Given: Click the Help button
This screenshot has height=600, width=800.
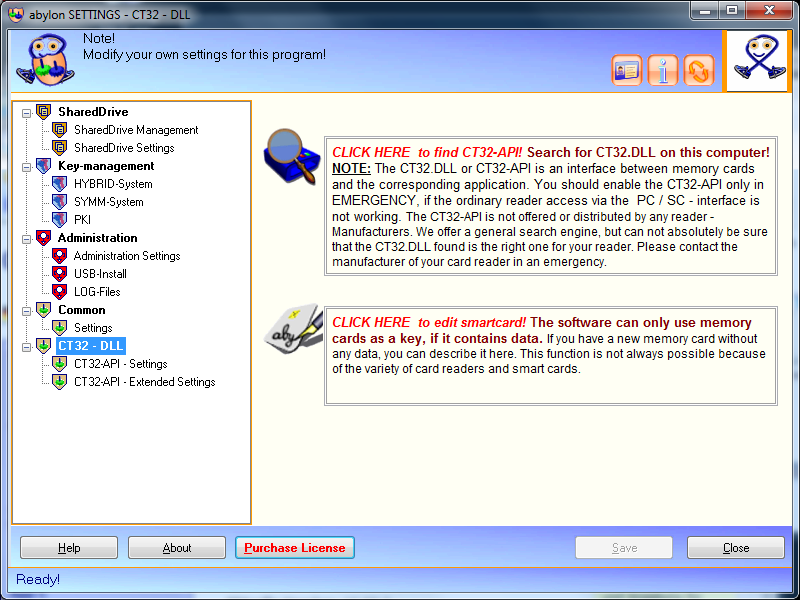Looking at the screenshot, I should pos(69,547).
